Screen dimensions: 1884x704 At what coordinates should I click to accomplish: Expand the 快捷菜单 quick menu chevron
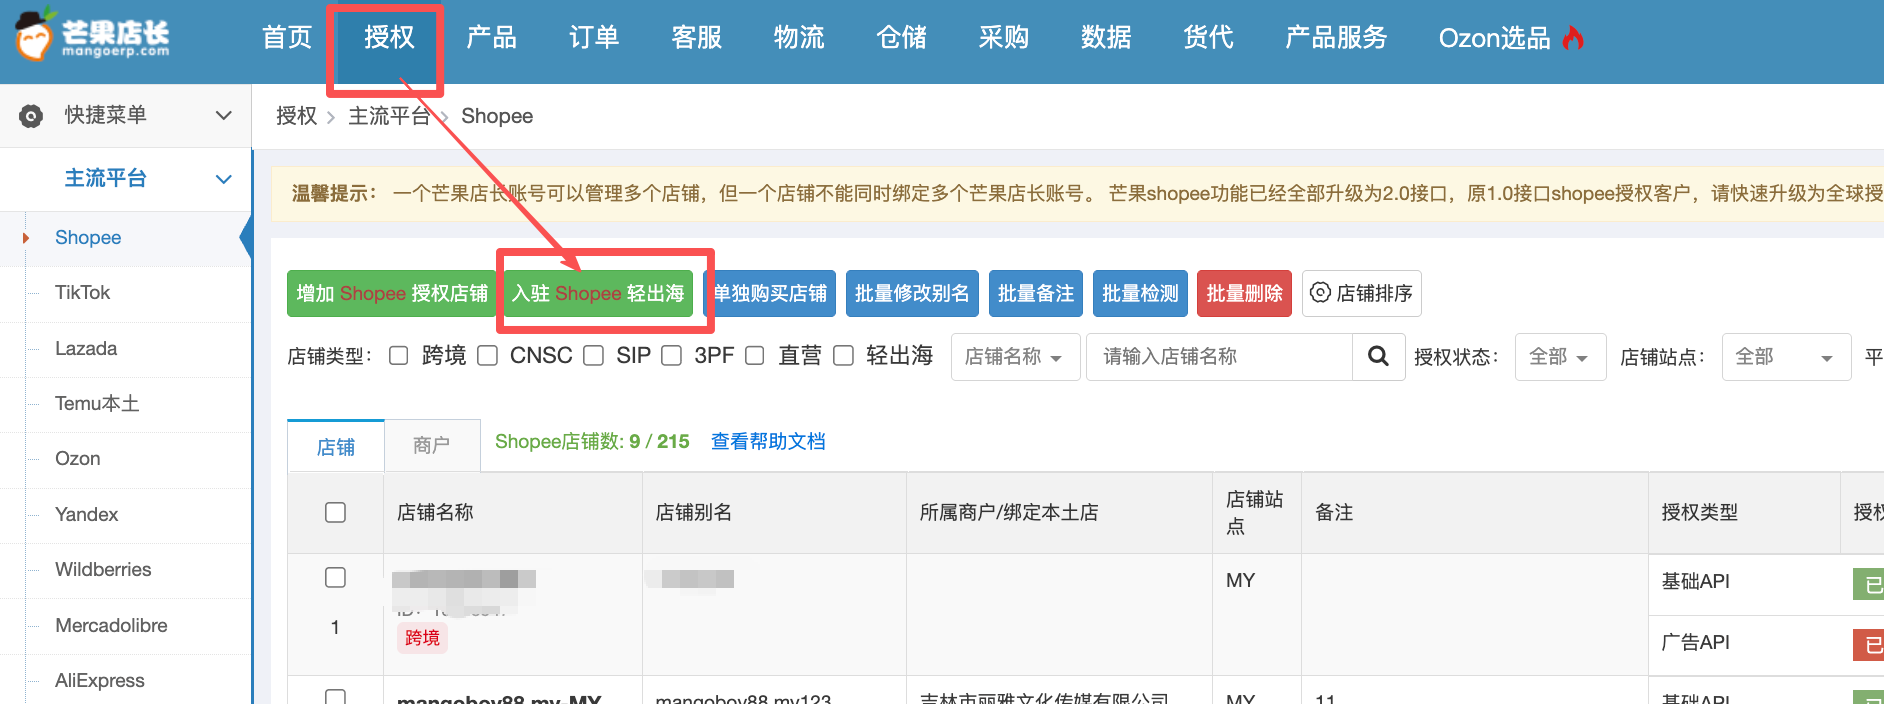coord(224,116)
